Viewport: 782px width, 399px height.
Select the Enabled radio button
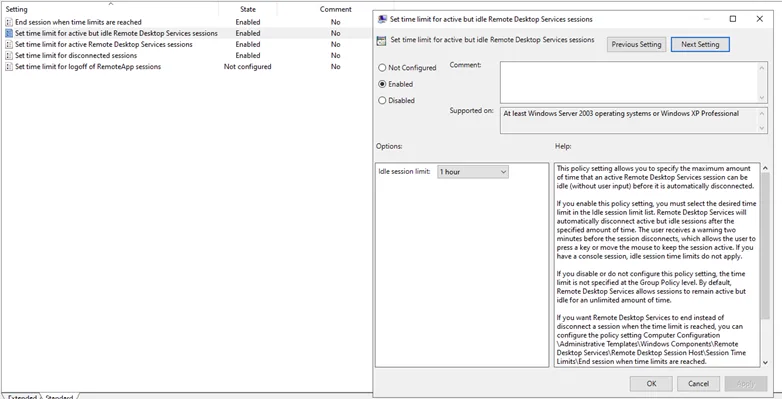click(x=383, y=84)
